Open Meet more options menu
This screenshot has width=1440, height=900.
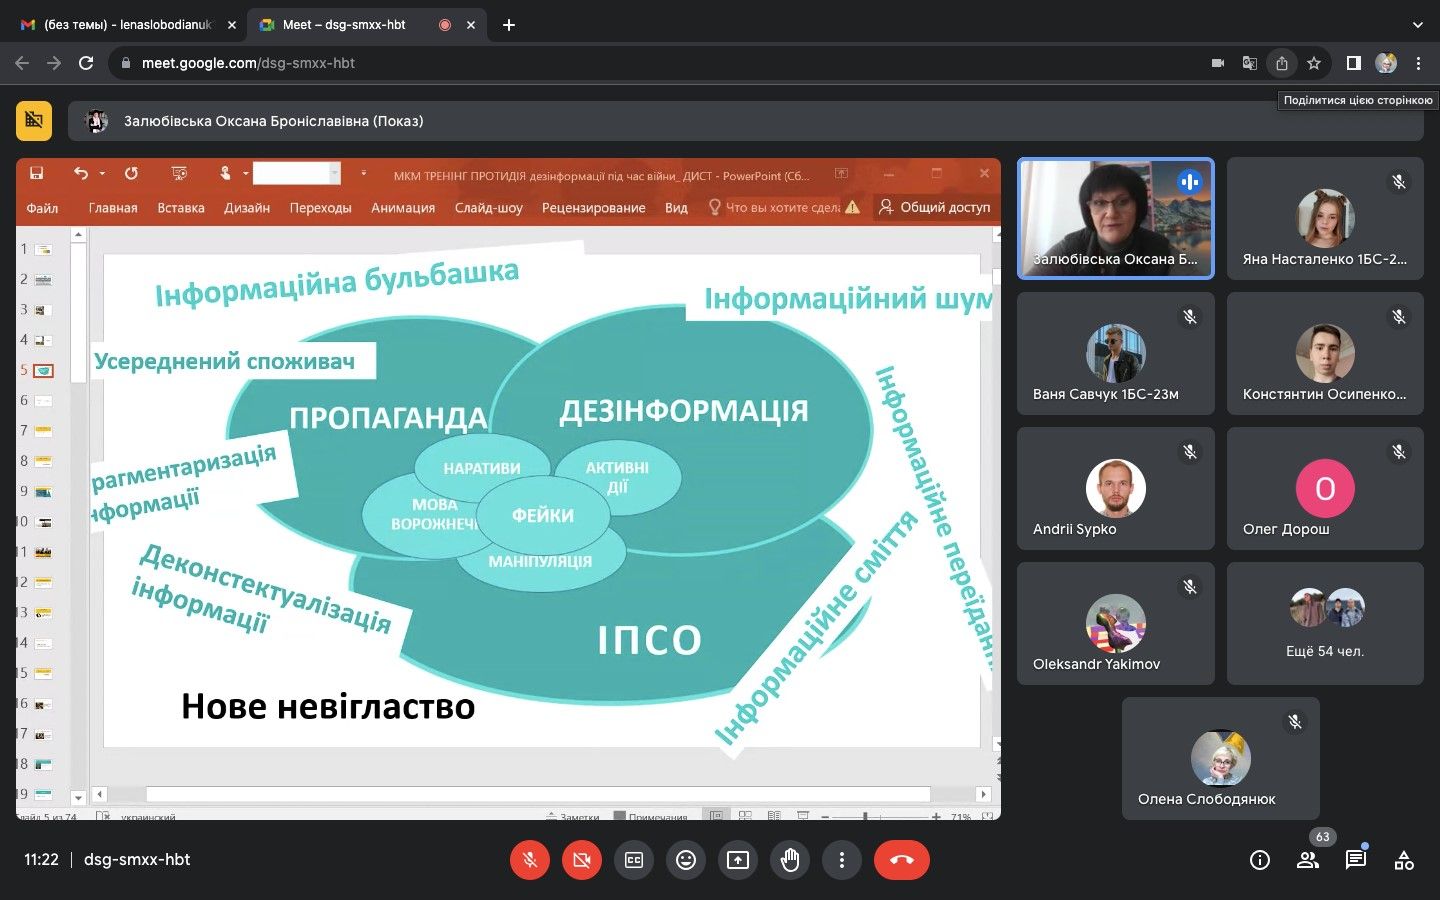(842, 860)
